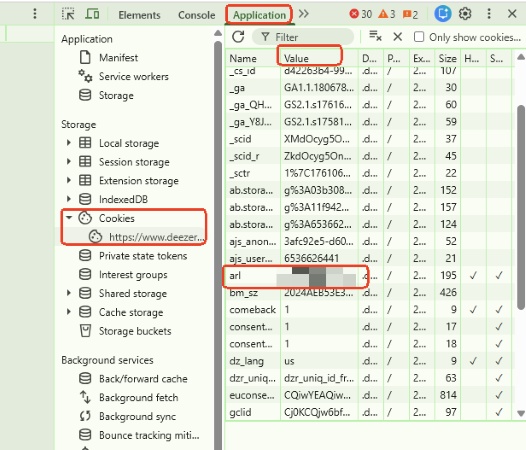Toggle the device toolbar icon
The image size is (526, 450).
(x=92, y=14)
